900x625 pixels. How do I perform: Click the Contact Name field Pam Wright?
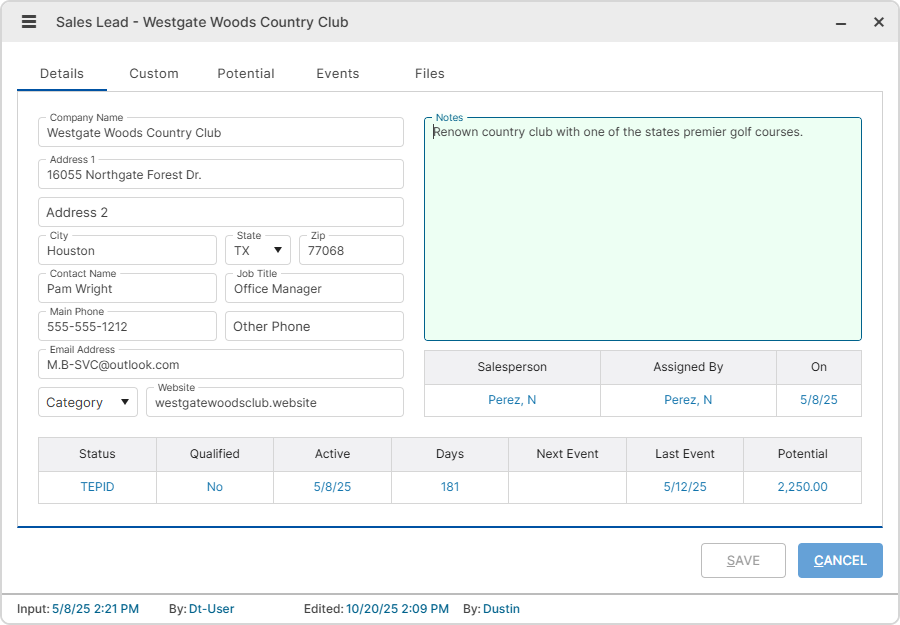click(127, 288)
